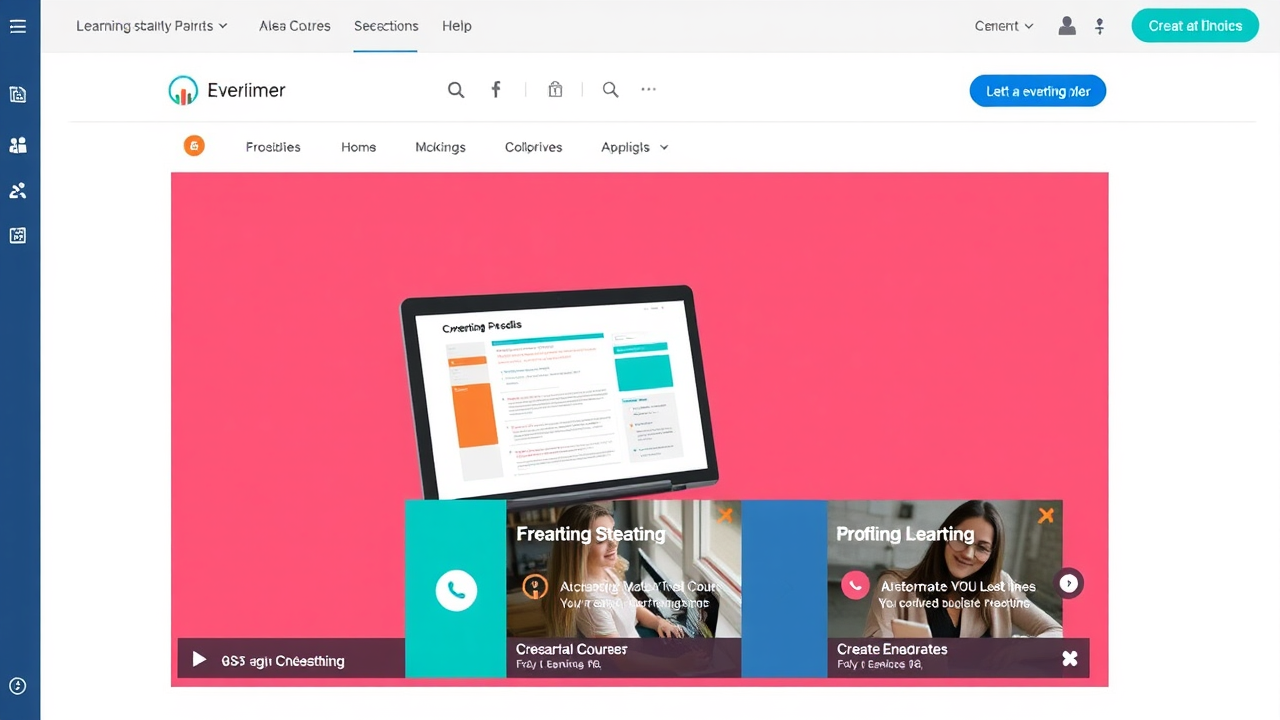The width and height of the screenshot is (1280, 720).
Task: Open the people group icon in sidebar
Action: tap(18, 145)
